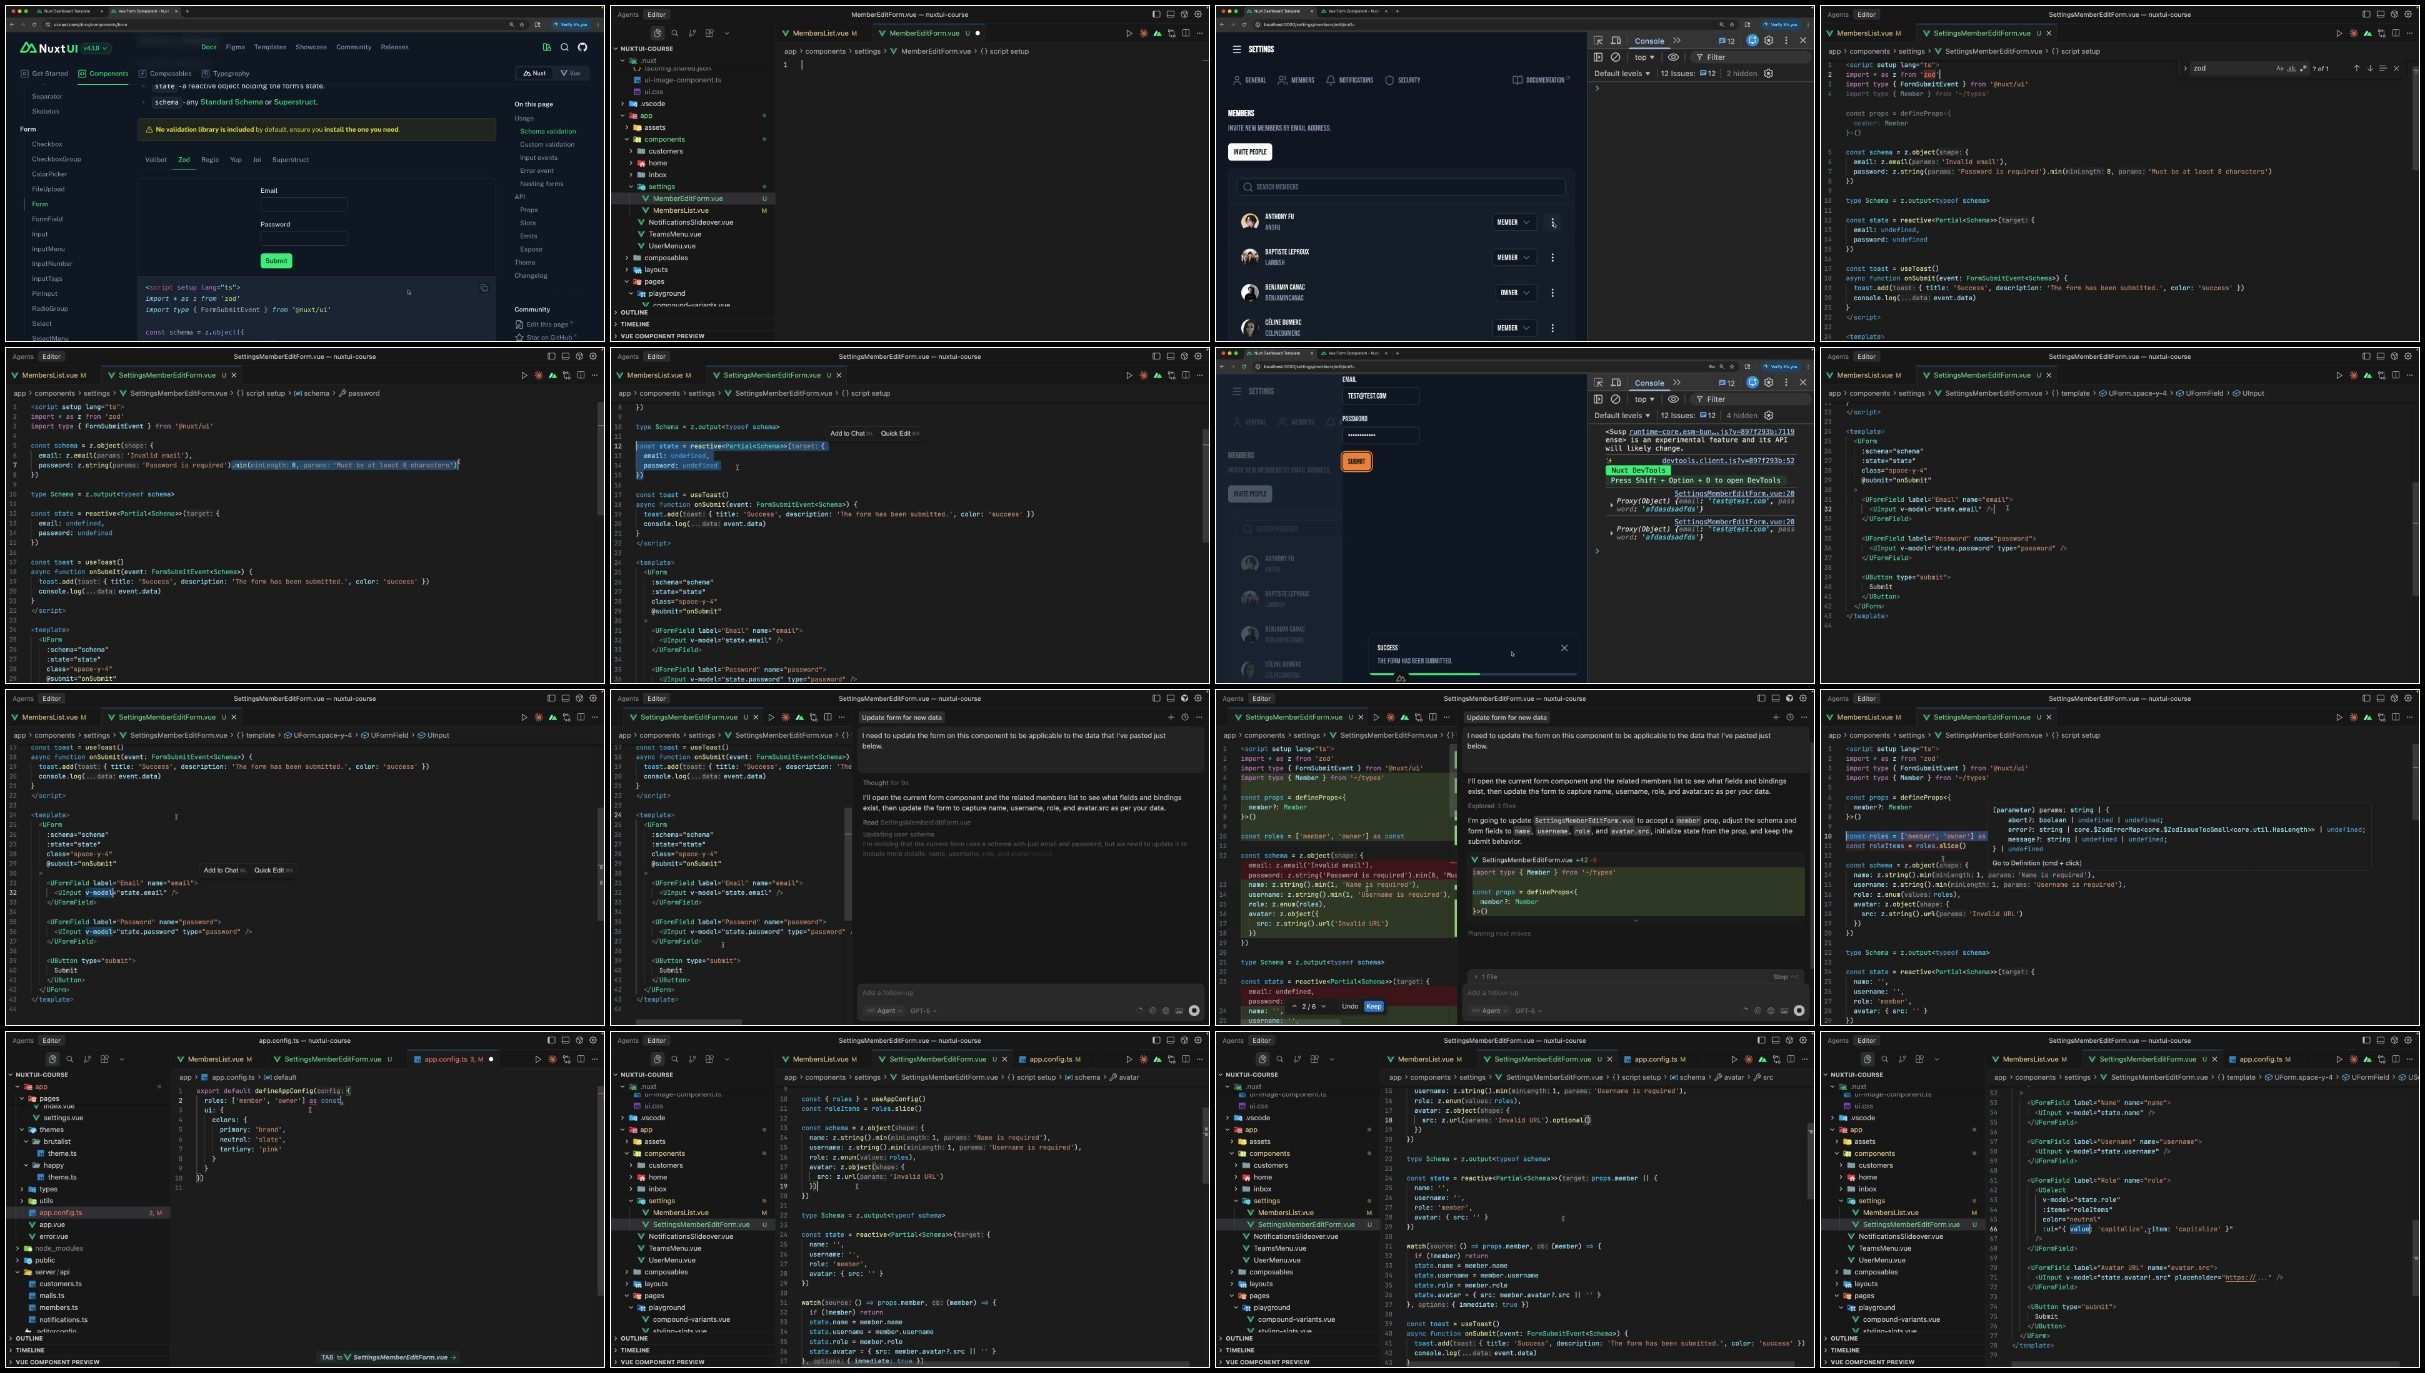
Task: Click the source control branch icon above the file tree
Action: 692,33
